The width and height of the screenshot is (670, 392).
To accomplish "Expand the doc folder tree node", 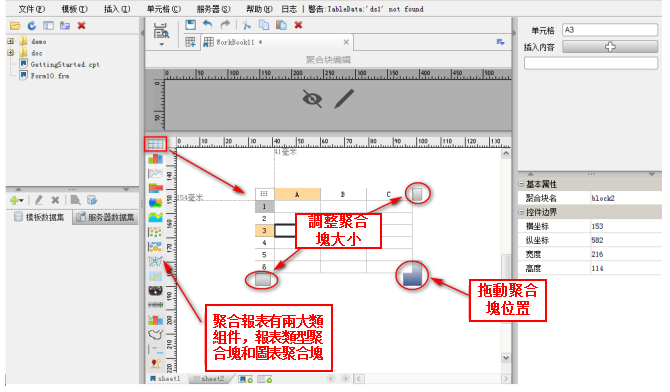I will pos(11,53).
